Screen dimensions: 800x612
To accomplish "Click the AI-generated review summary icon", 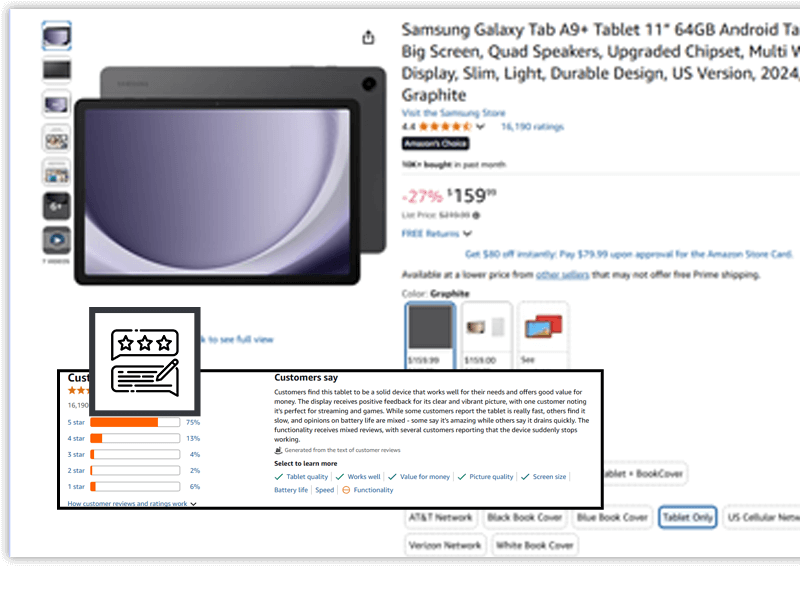I will point(278,450).
